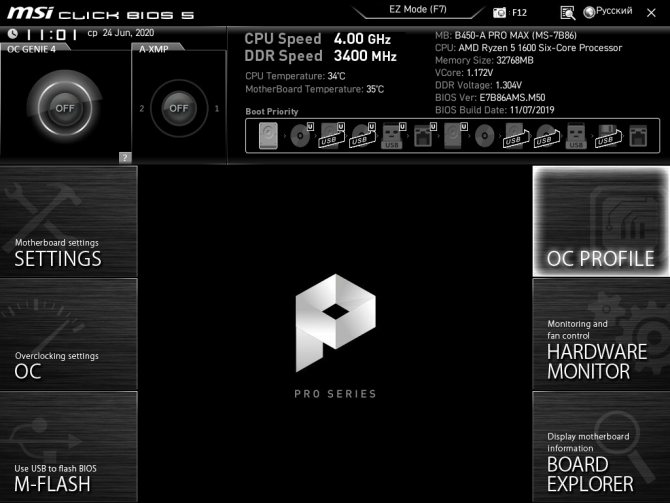The image size is (670, 503).
Task: Toggle the OC GENIE 4 power button
Action: tap(65, 107)
